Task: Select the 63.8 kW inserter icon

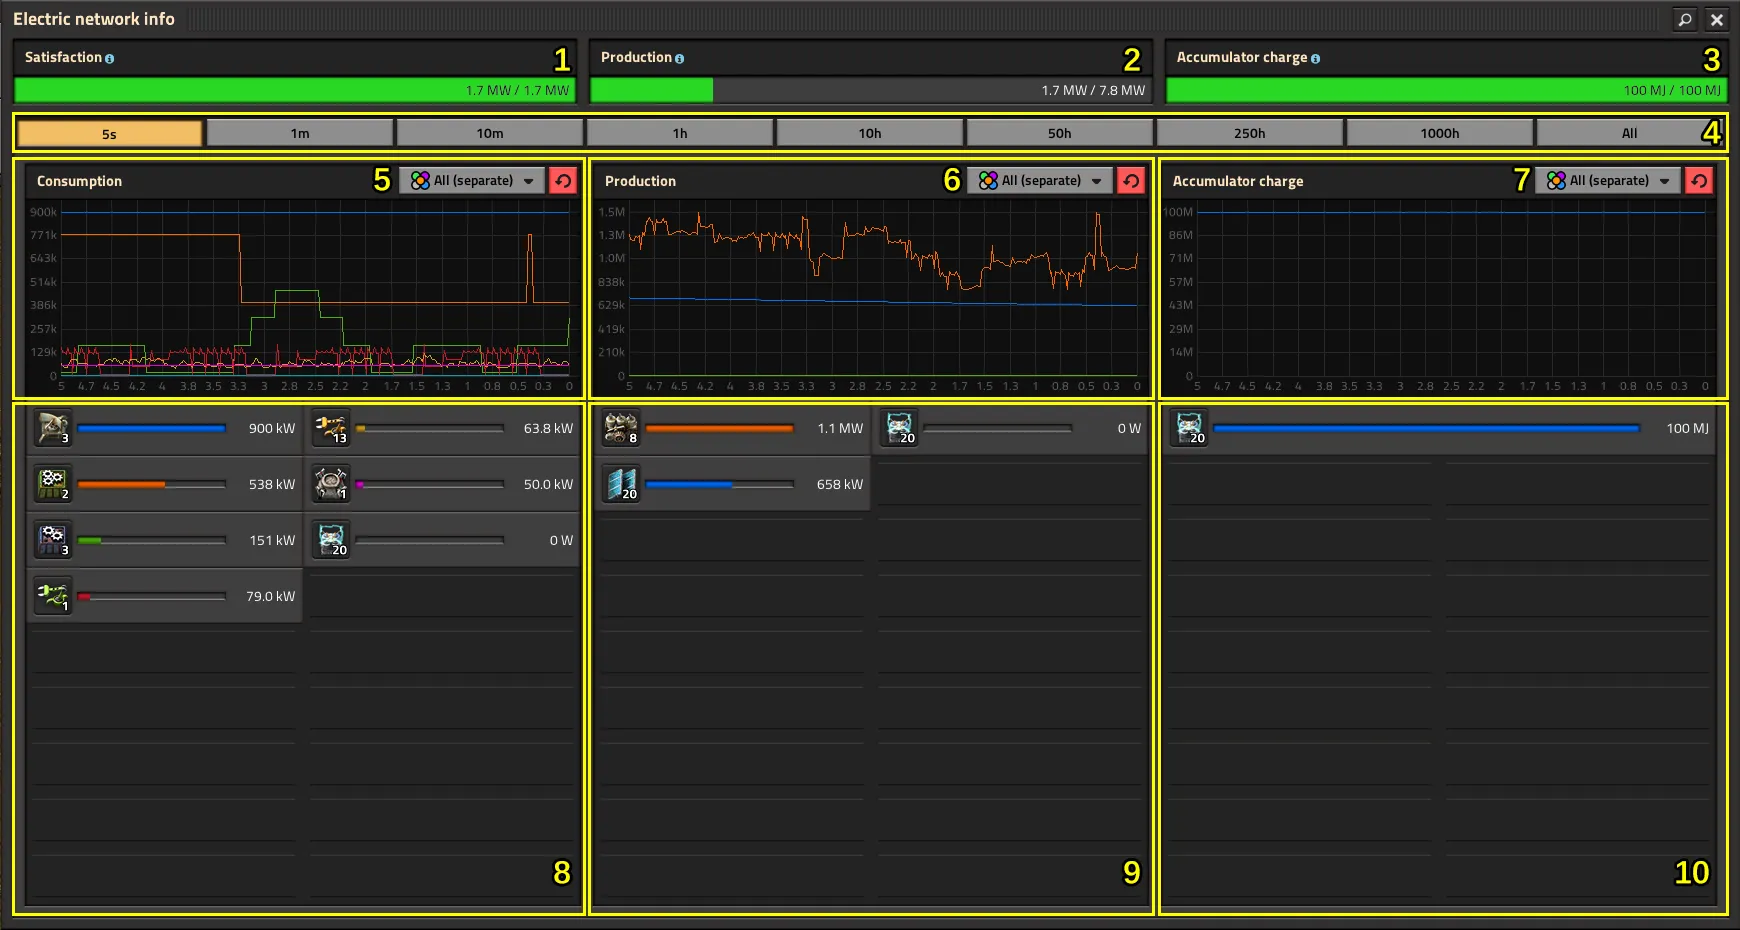Action: 330,428
